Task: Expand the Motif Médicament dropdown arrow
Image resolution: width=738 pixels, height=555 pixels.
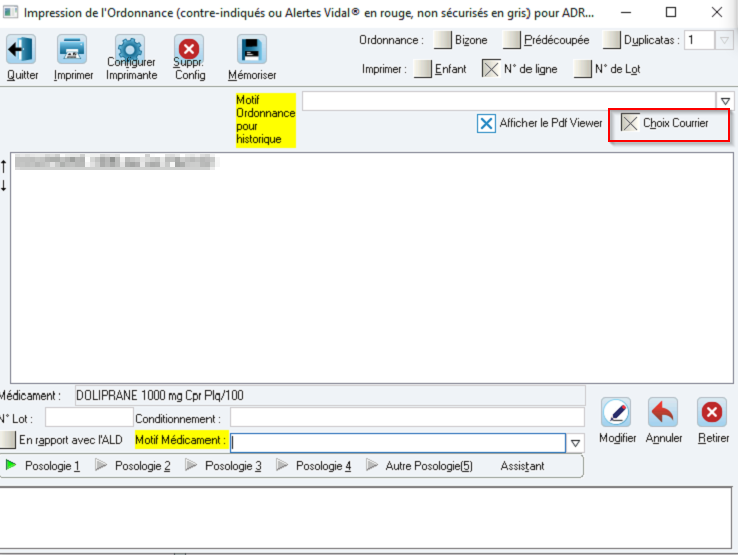Action: point(575,443)
